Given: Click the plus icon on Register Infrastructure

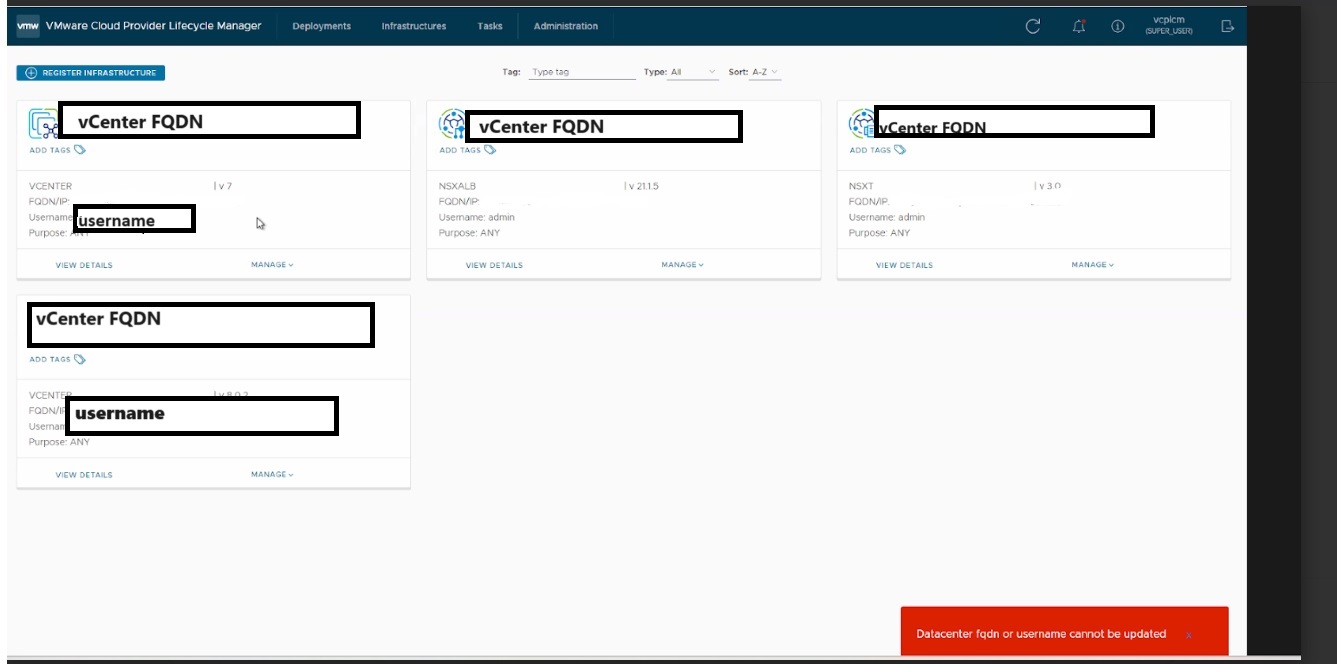Looking at the screenshot, I should point(31,73).
